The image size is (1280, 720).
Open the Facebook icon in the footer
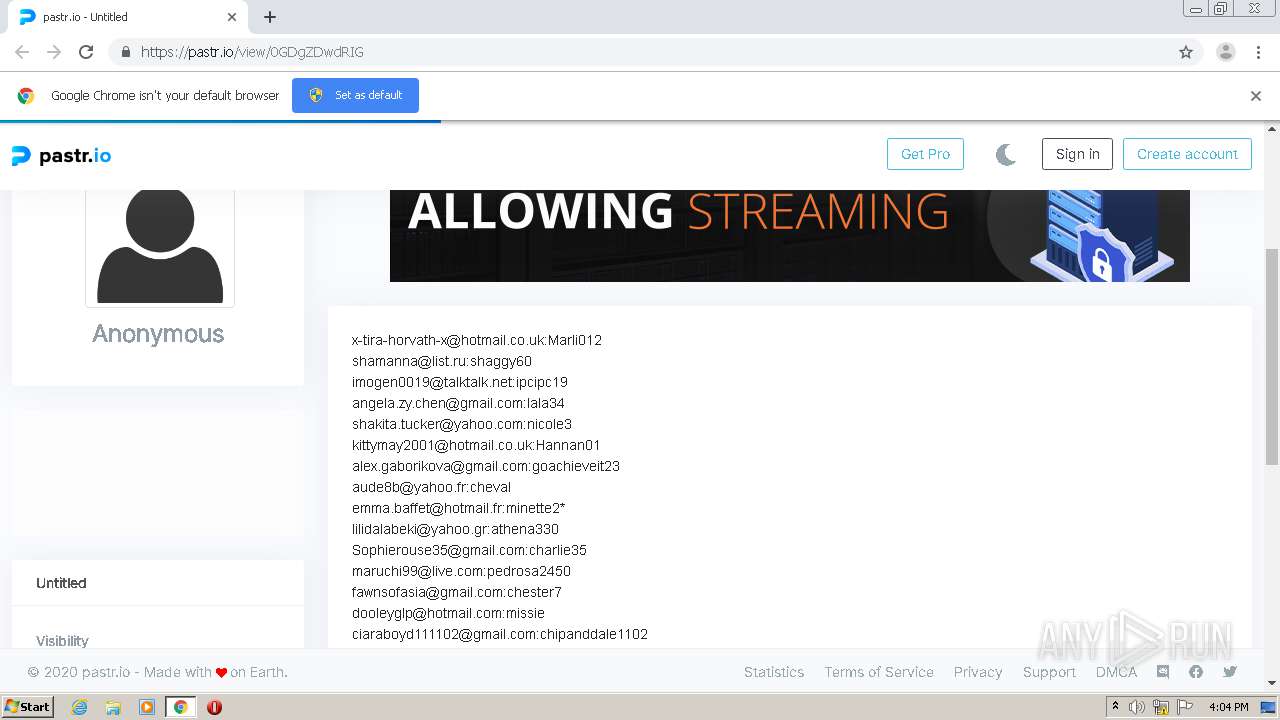(1196, 672)
